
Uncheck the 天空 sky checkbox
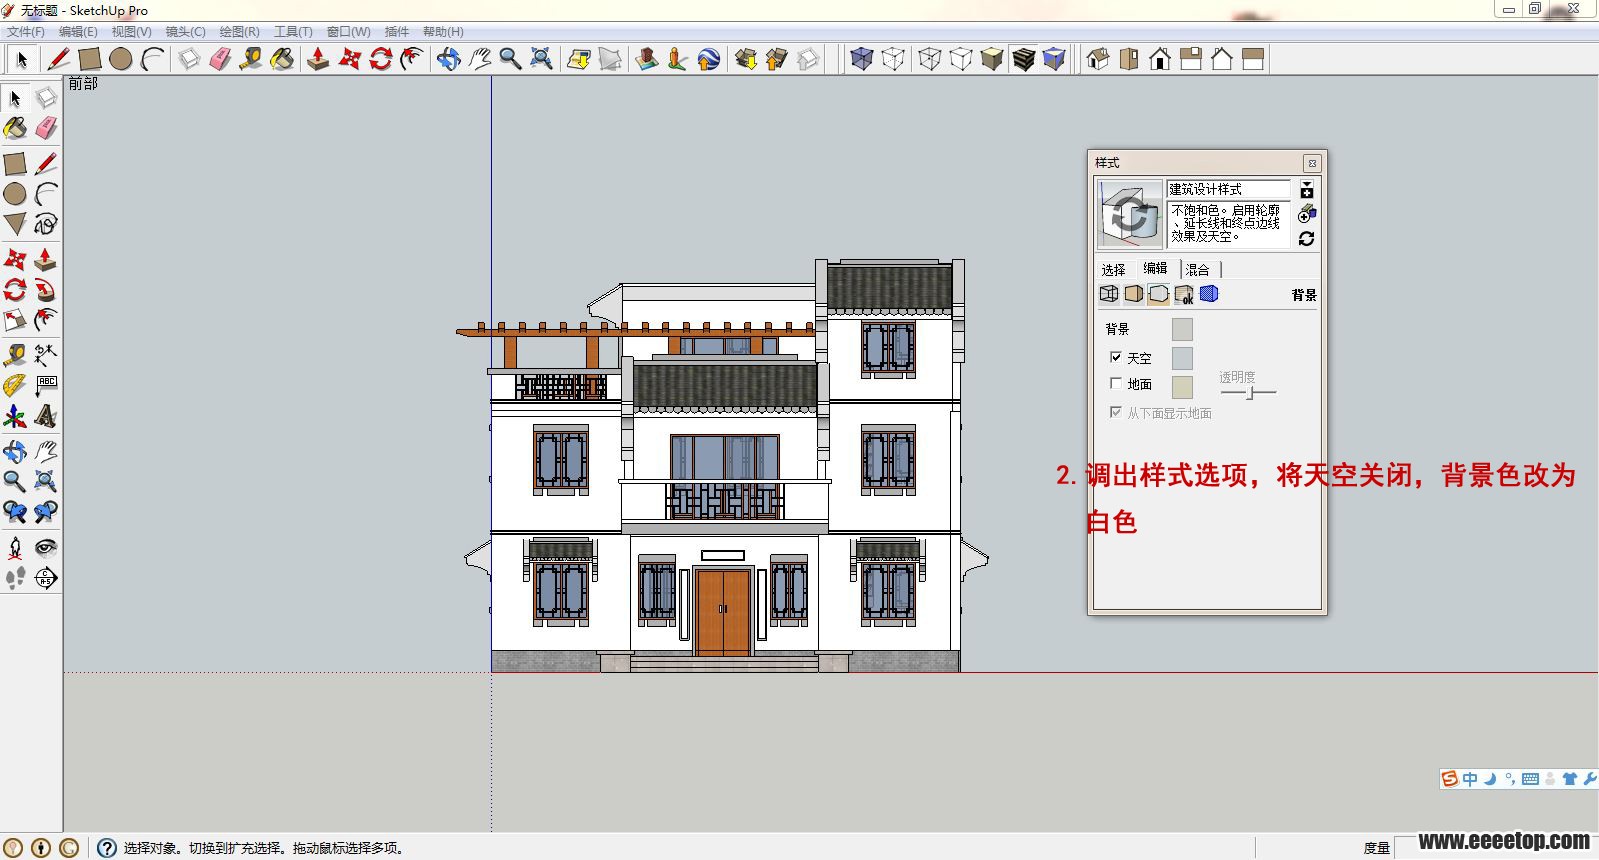(x=1116, y=357)
